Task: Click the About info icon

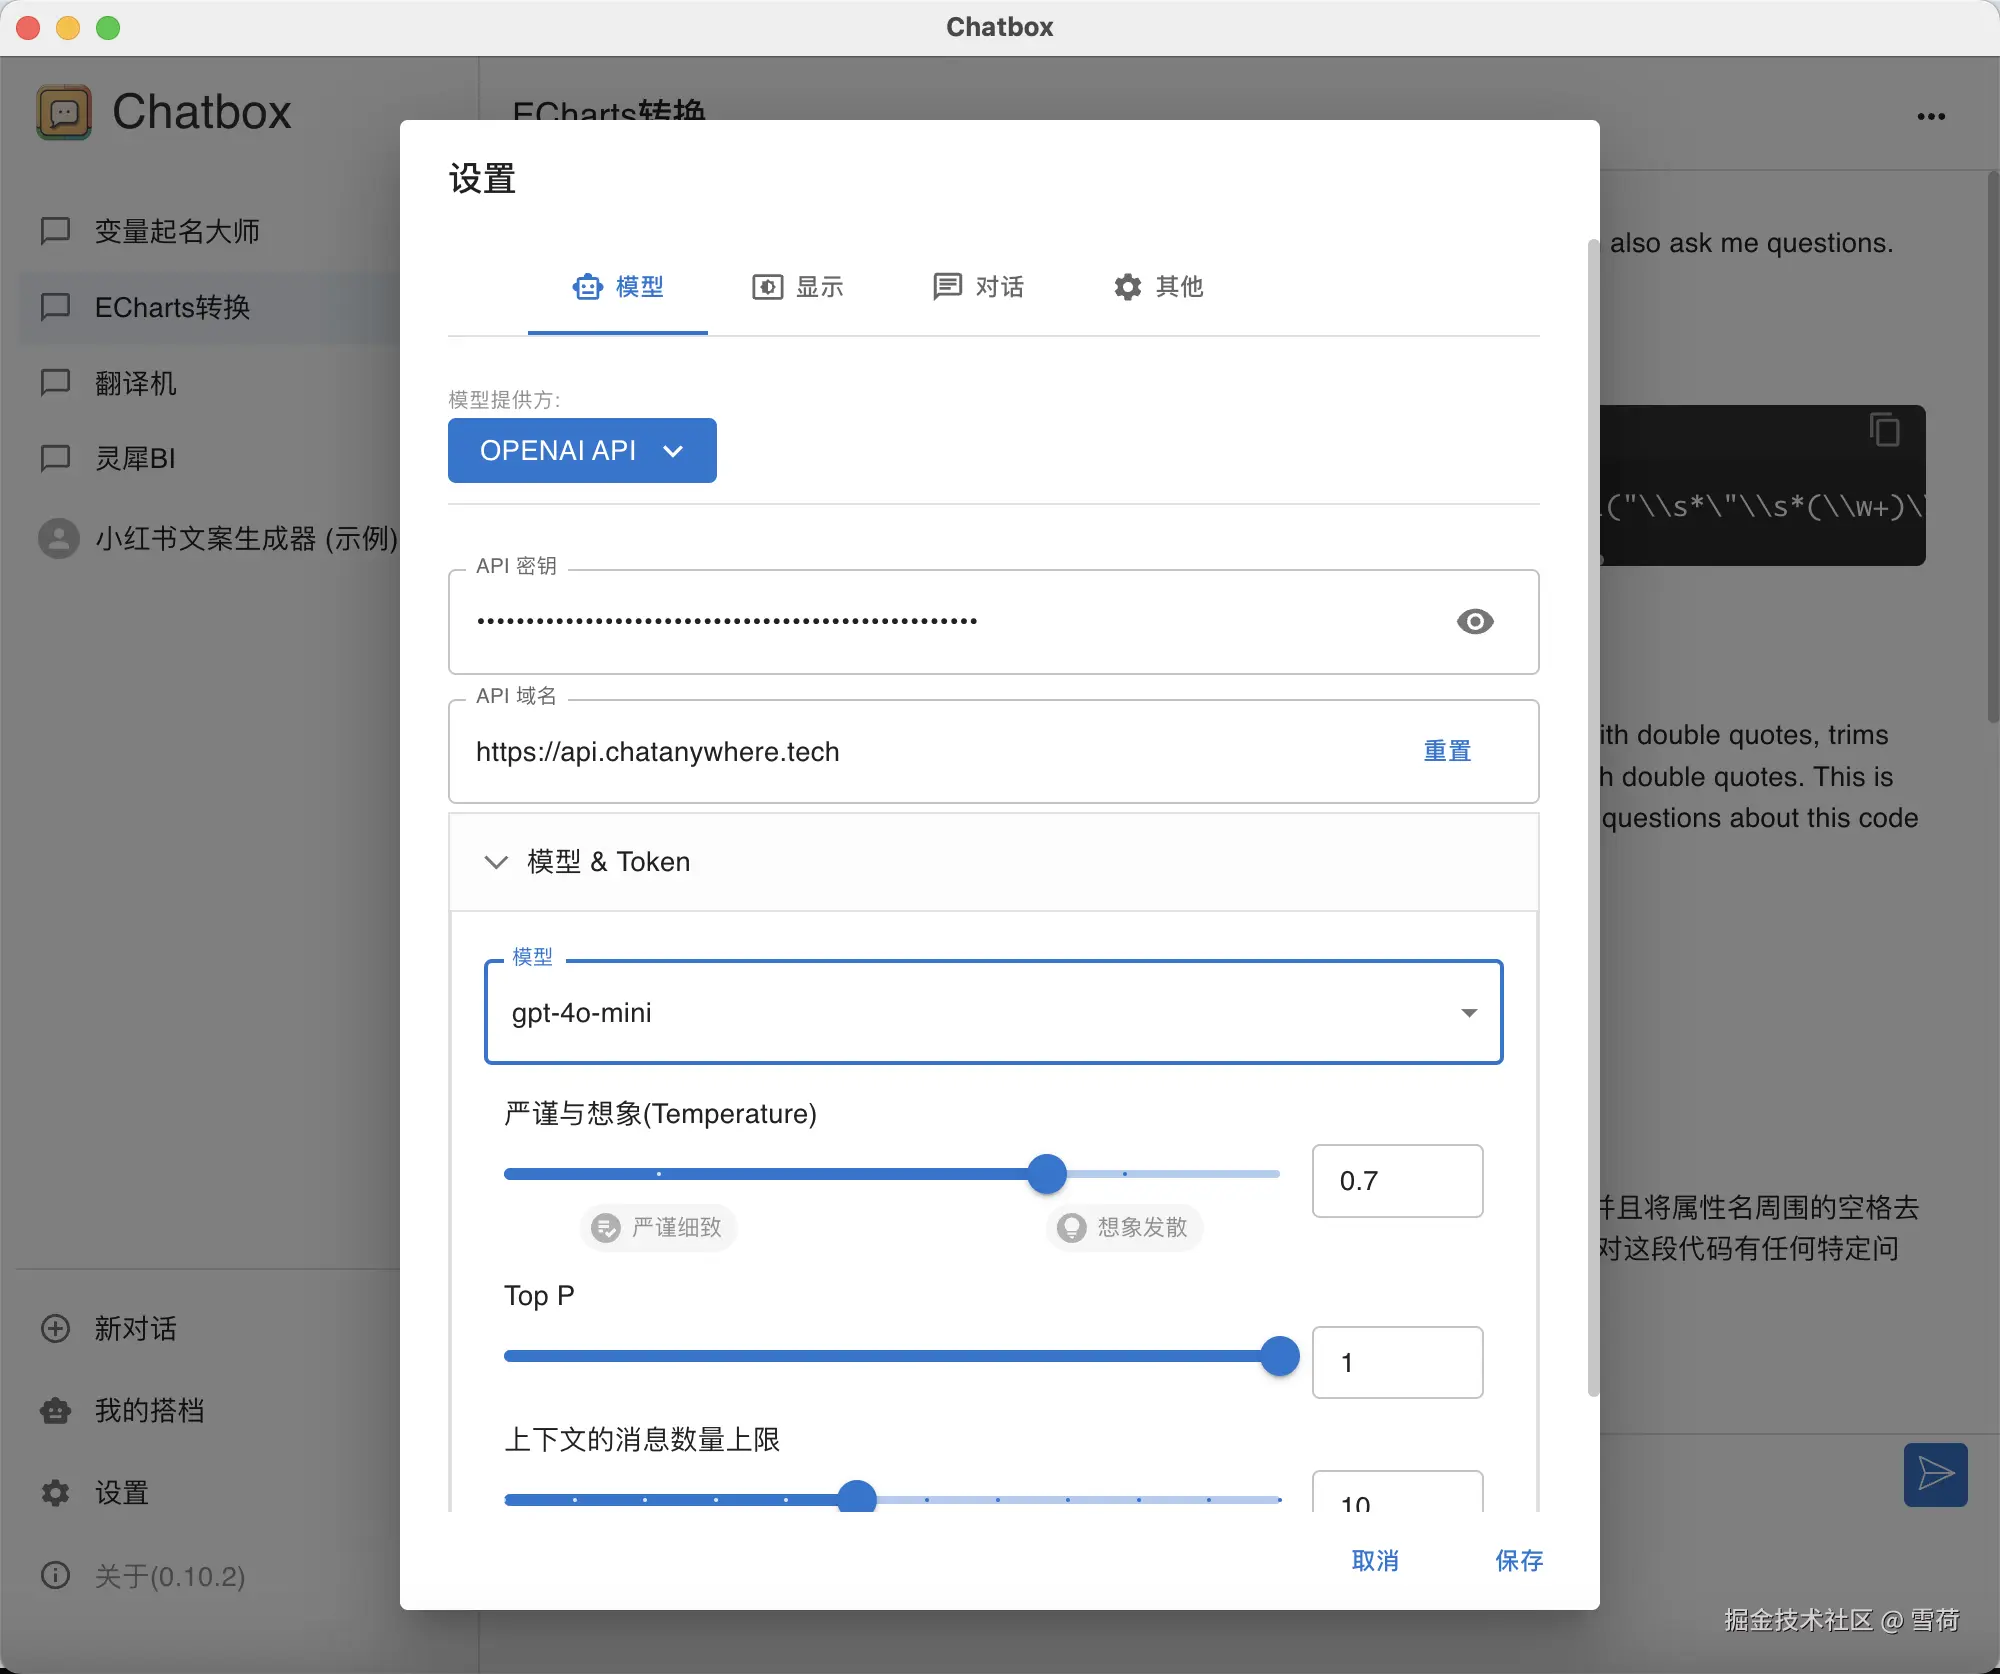Action: pyautogui.click(x=55, y=1576)
